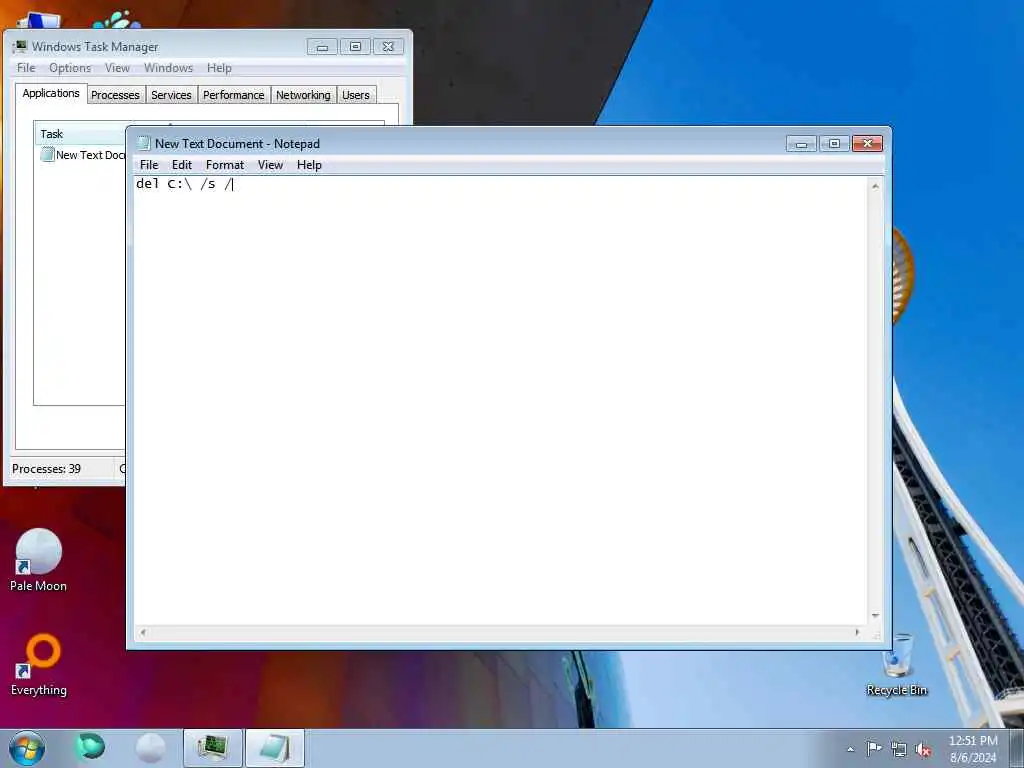The height and width of the screenshot is (768, 1024).
Task: Open Task Manager's Windows menu
Action: [x=168, y=68]
